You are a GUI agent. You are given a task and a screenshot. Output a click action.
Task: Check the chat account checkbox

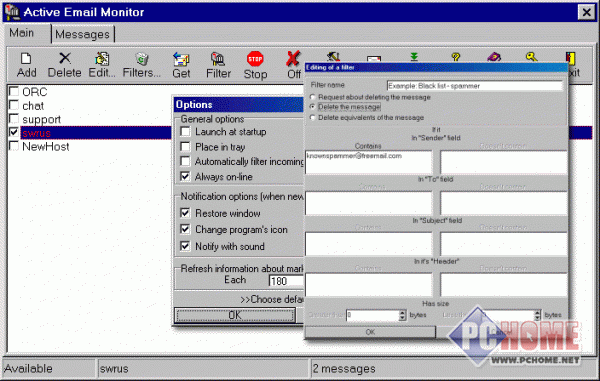[x=14, y=105]
